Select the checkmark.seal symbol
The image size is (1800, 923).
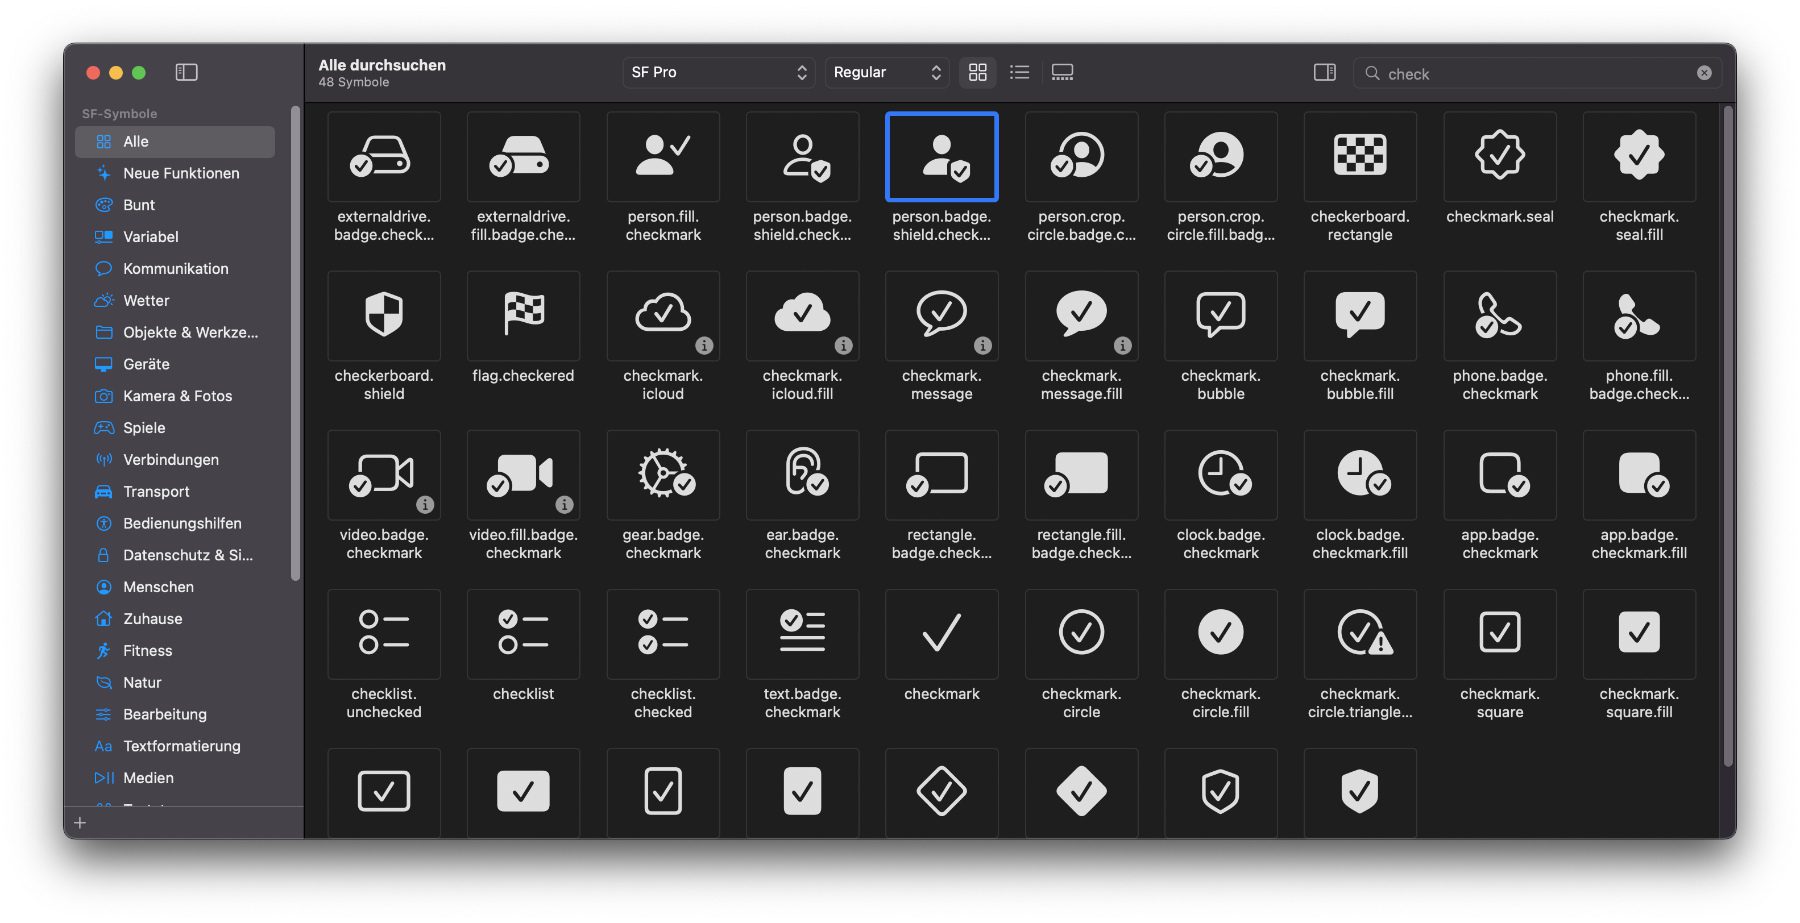(1500, 157)
